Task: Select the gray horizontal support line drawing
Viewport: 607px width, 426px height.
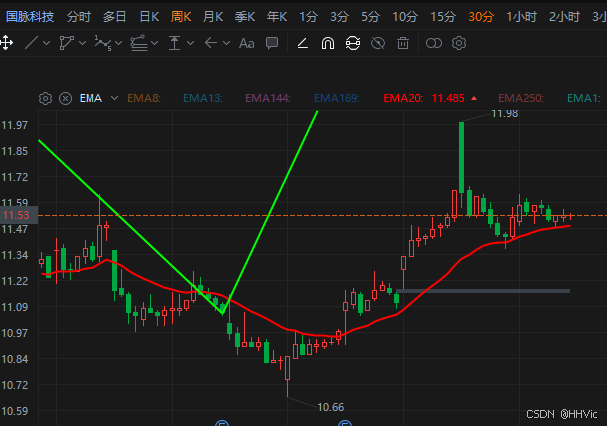Action: coord(483,291)
